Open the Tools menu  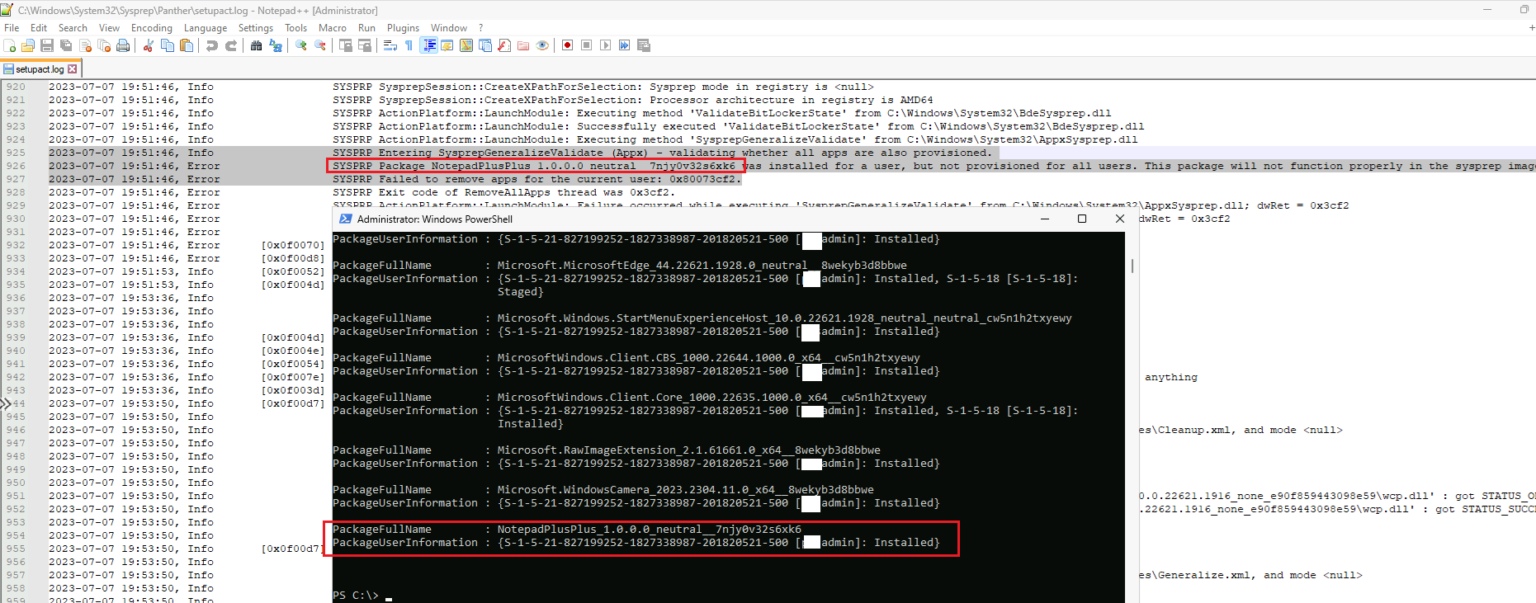296,28
